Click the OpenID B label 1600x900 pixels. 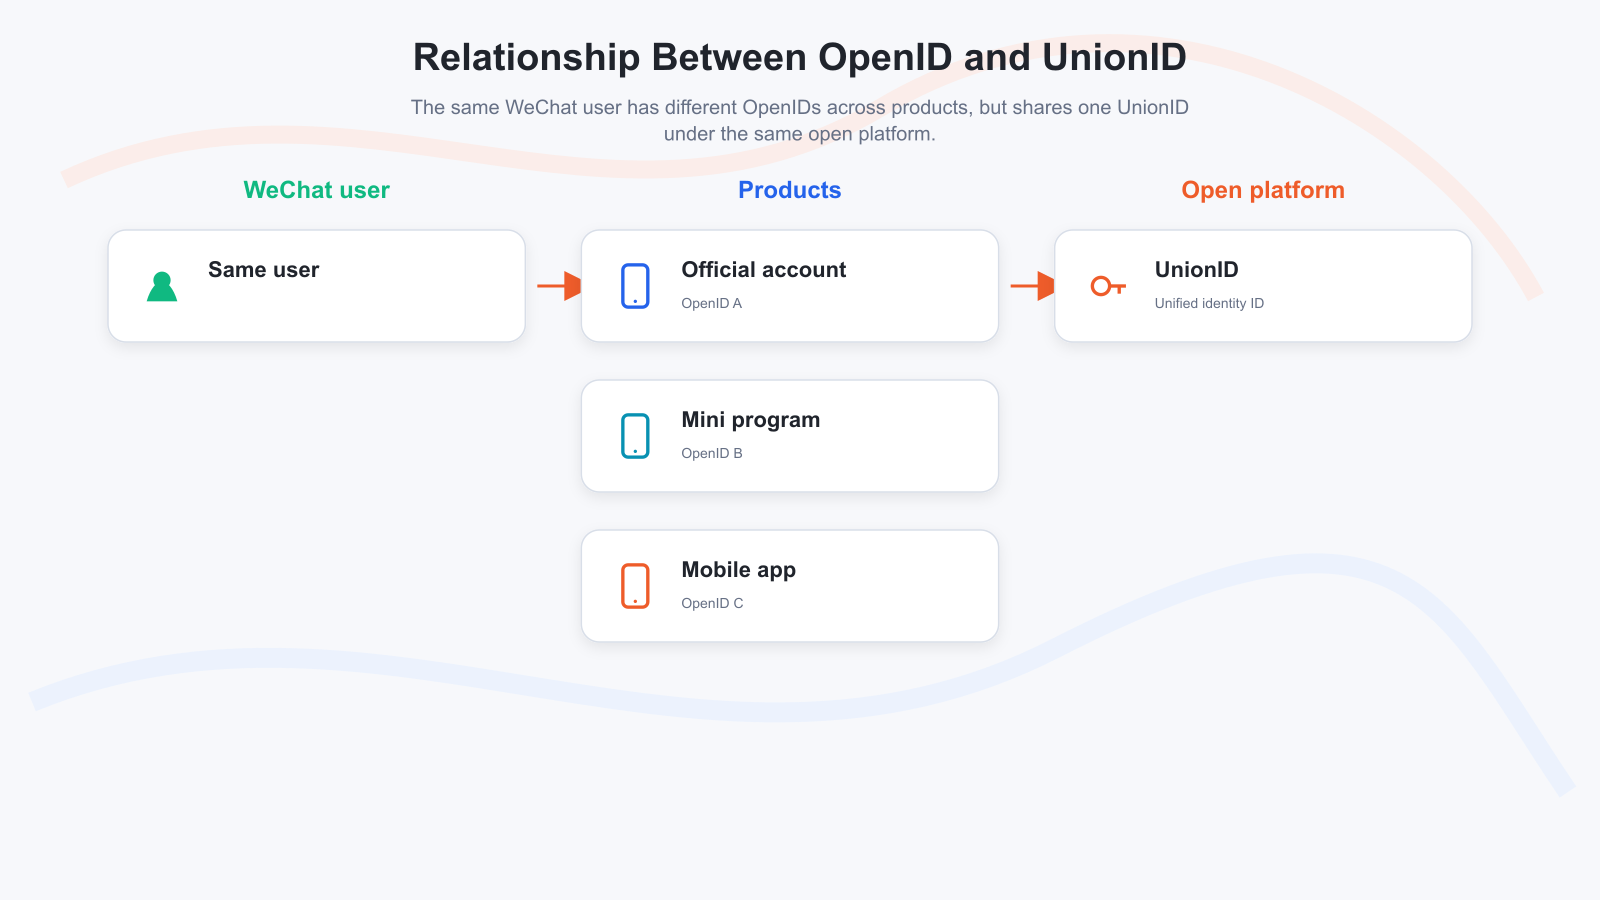(x=712, y=453)
